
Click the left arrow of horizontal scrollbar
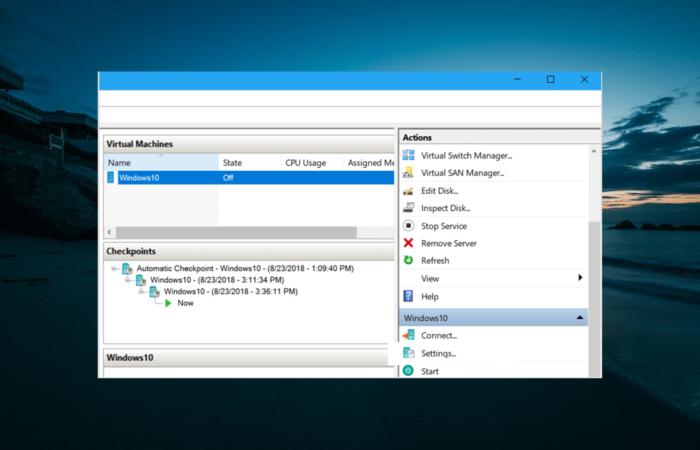(110, 232)
